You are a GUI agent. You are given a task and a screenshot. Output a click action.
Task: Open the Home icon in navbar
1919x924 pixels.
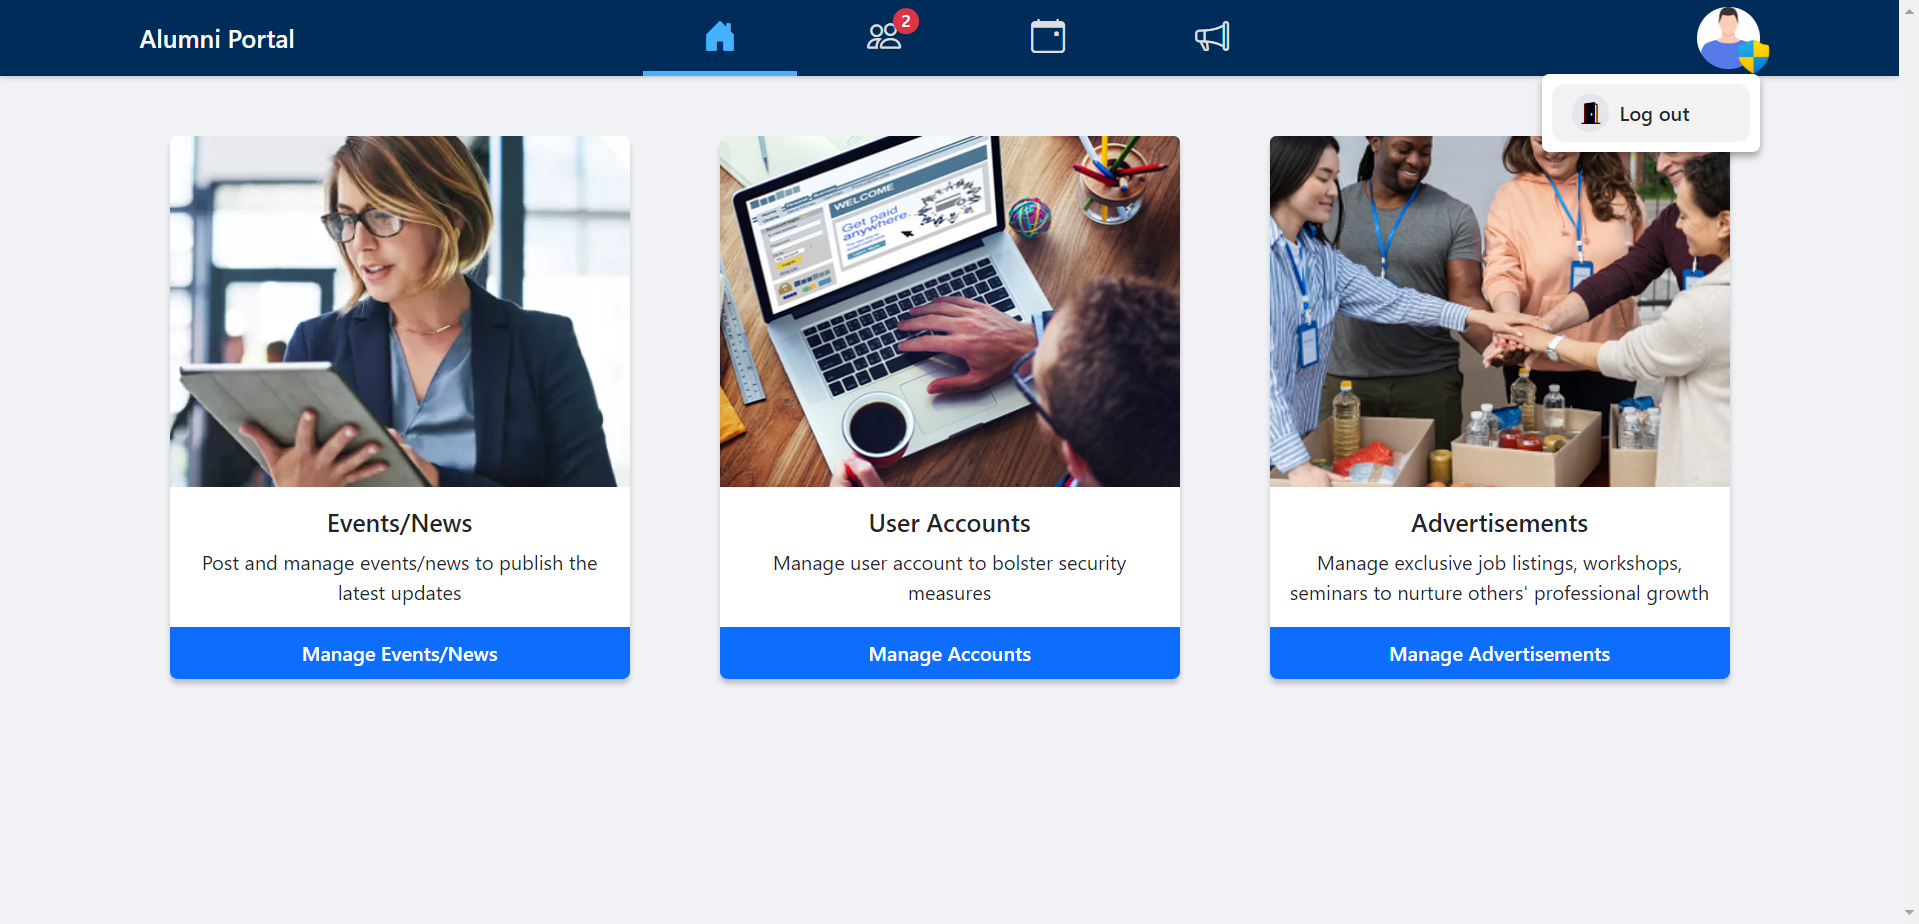(720, 37)
